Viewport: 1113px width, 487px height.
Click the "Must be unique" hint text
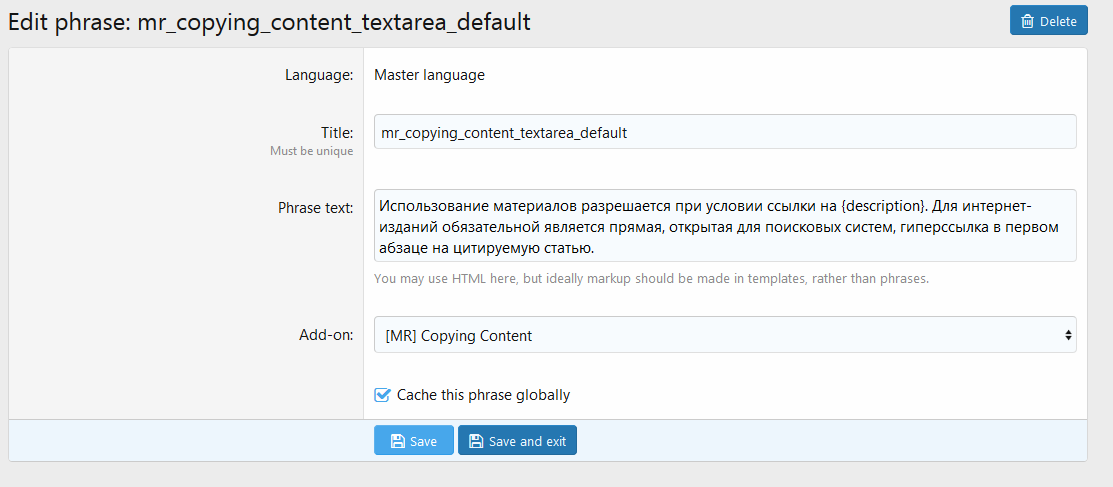311,152
